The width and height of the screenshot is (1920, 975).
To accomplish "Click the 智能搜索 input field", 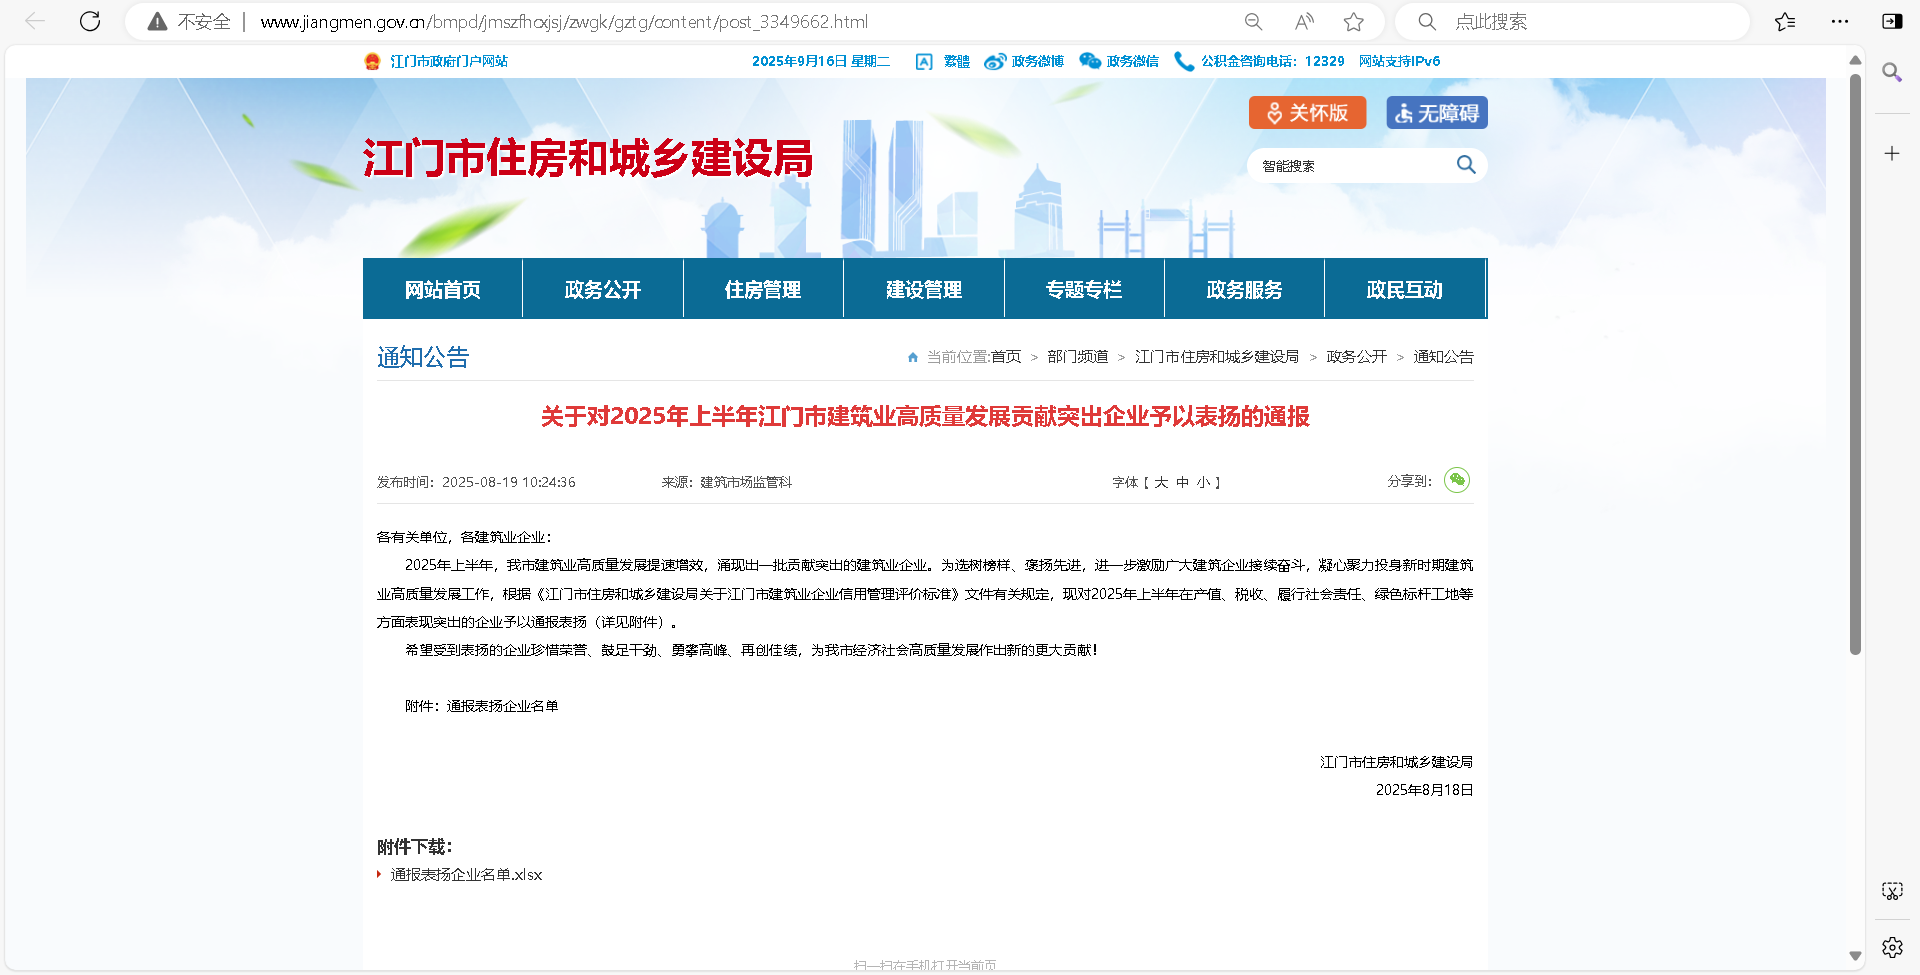I will click(1350, 166).
